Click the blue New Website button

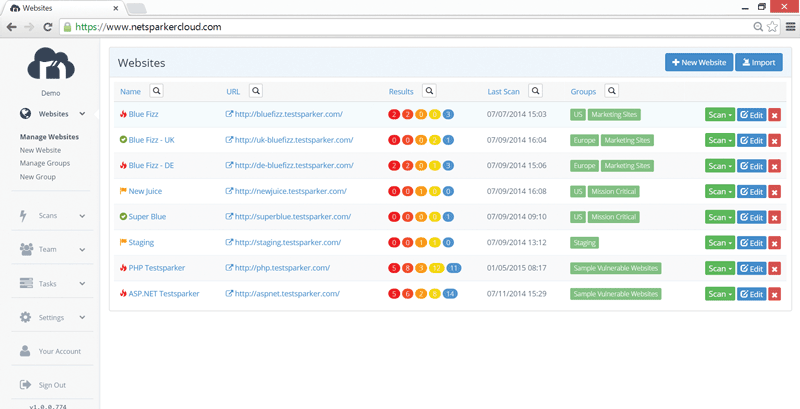699,62
